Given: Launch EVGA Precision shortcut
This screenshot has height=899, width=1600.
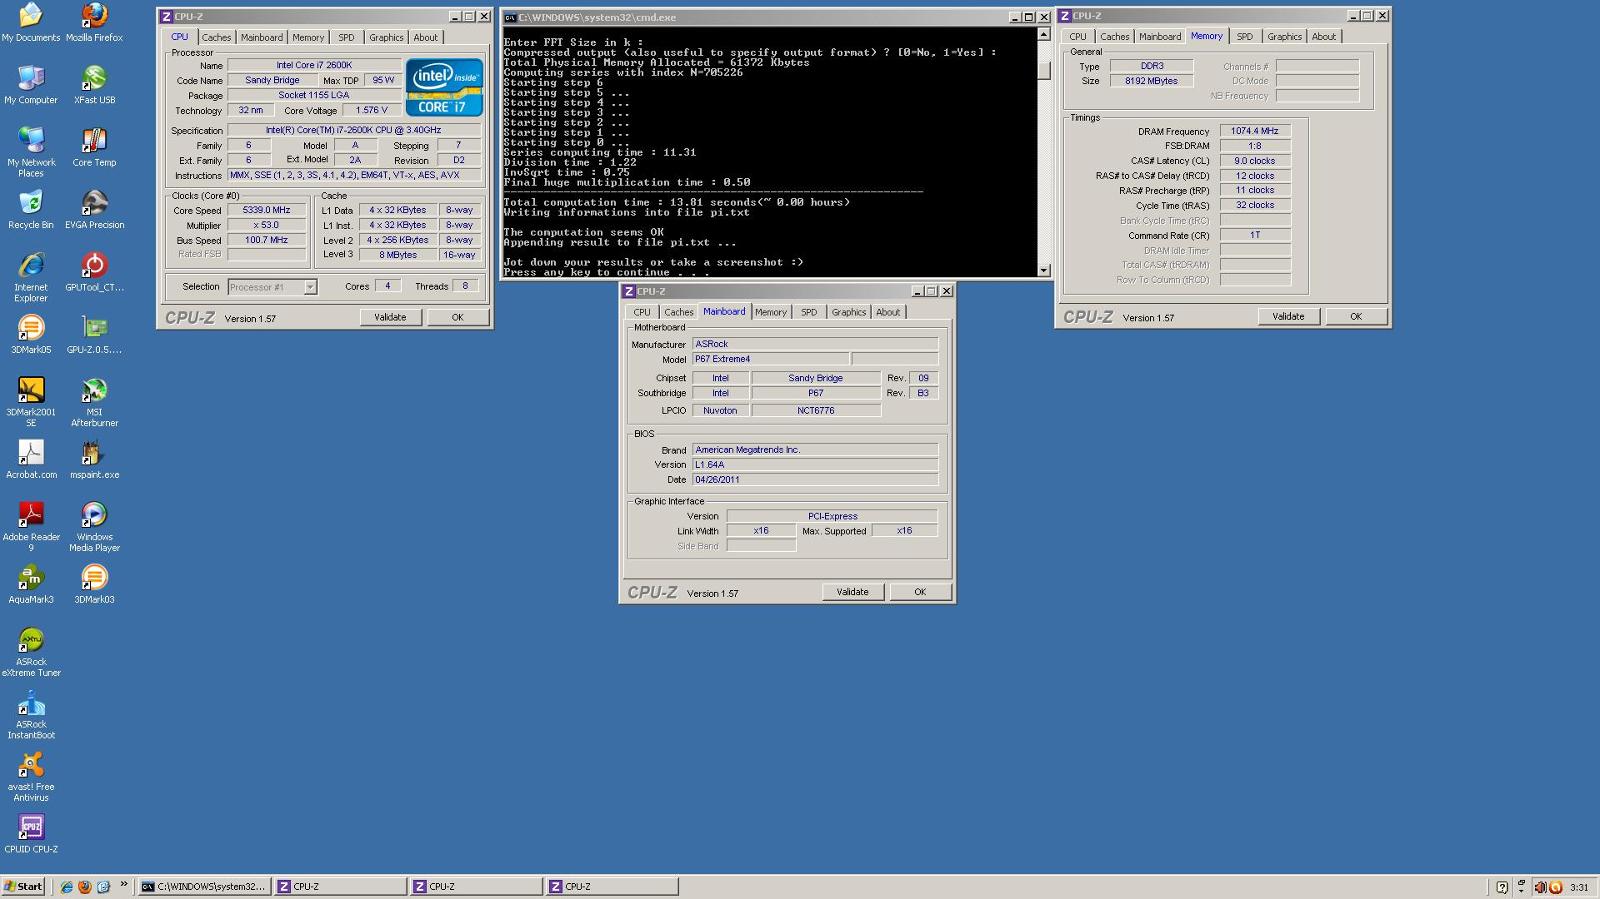Looking at the screenshot, I should point(94,210).
